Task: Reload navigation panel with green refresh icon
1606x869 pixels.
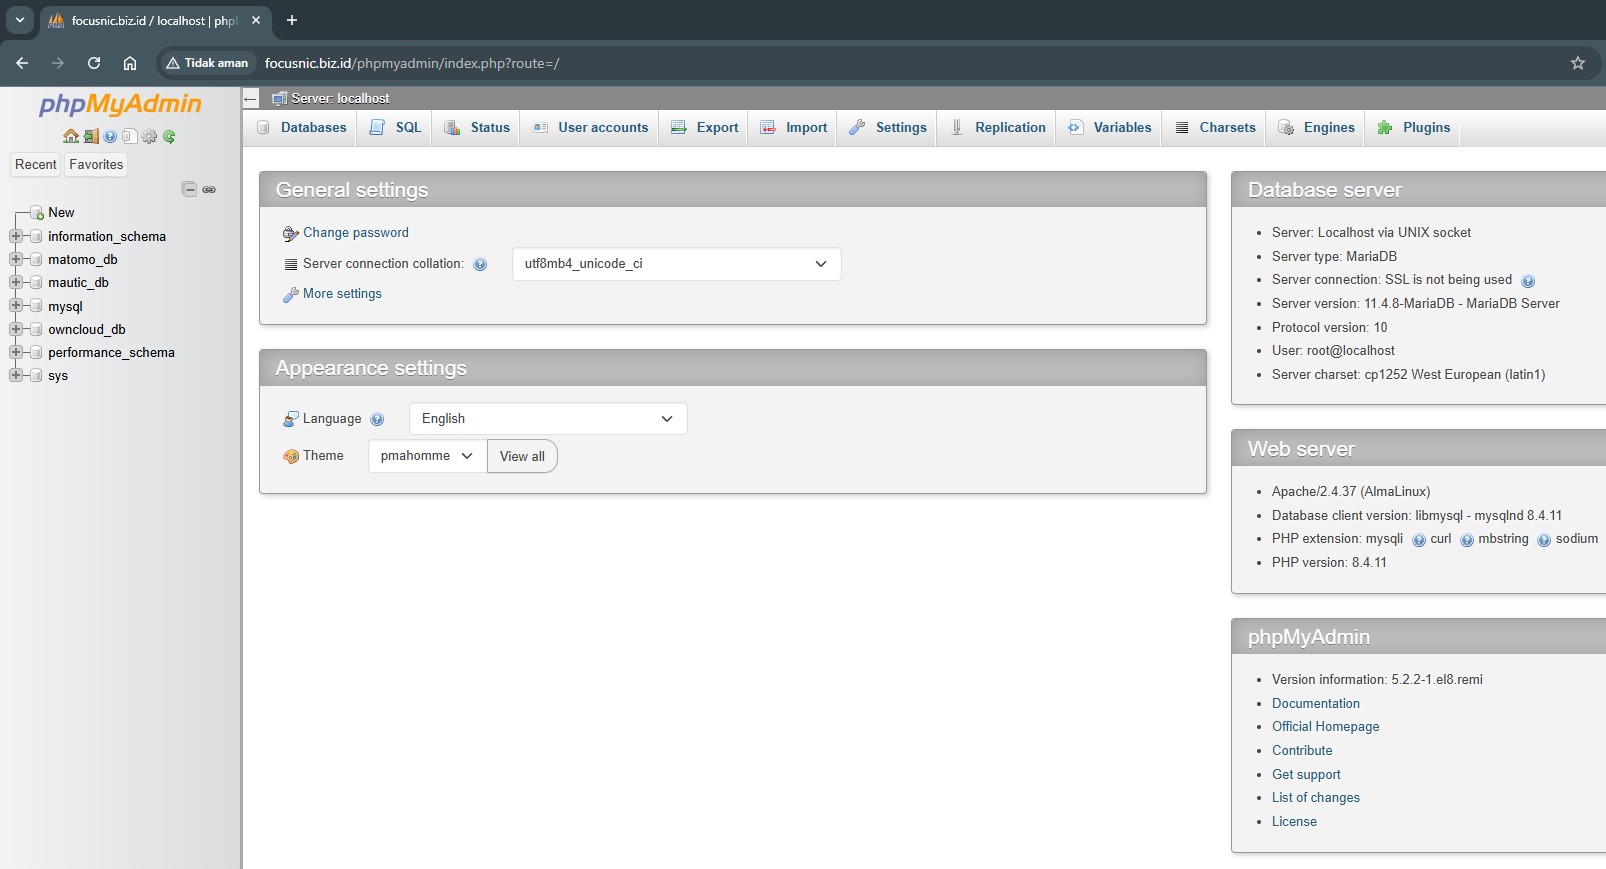Action: [169, 136]
